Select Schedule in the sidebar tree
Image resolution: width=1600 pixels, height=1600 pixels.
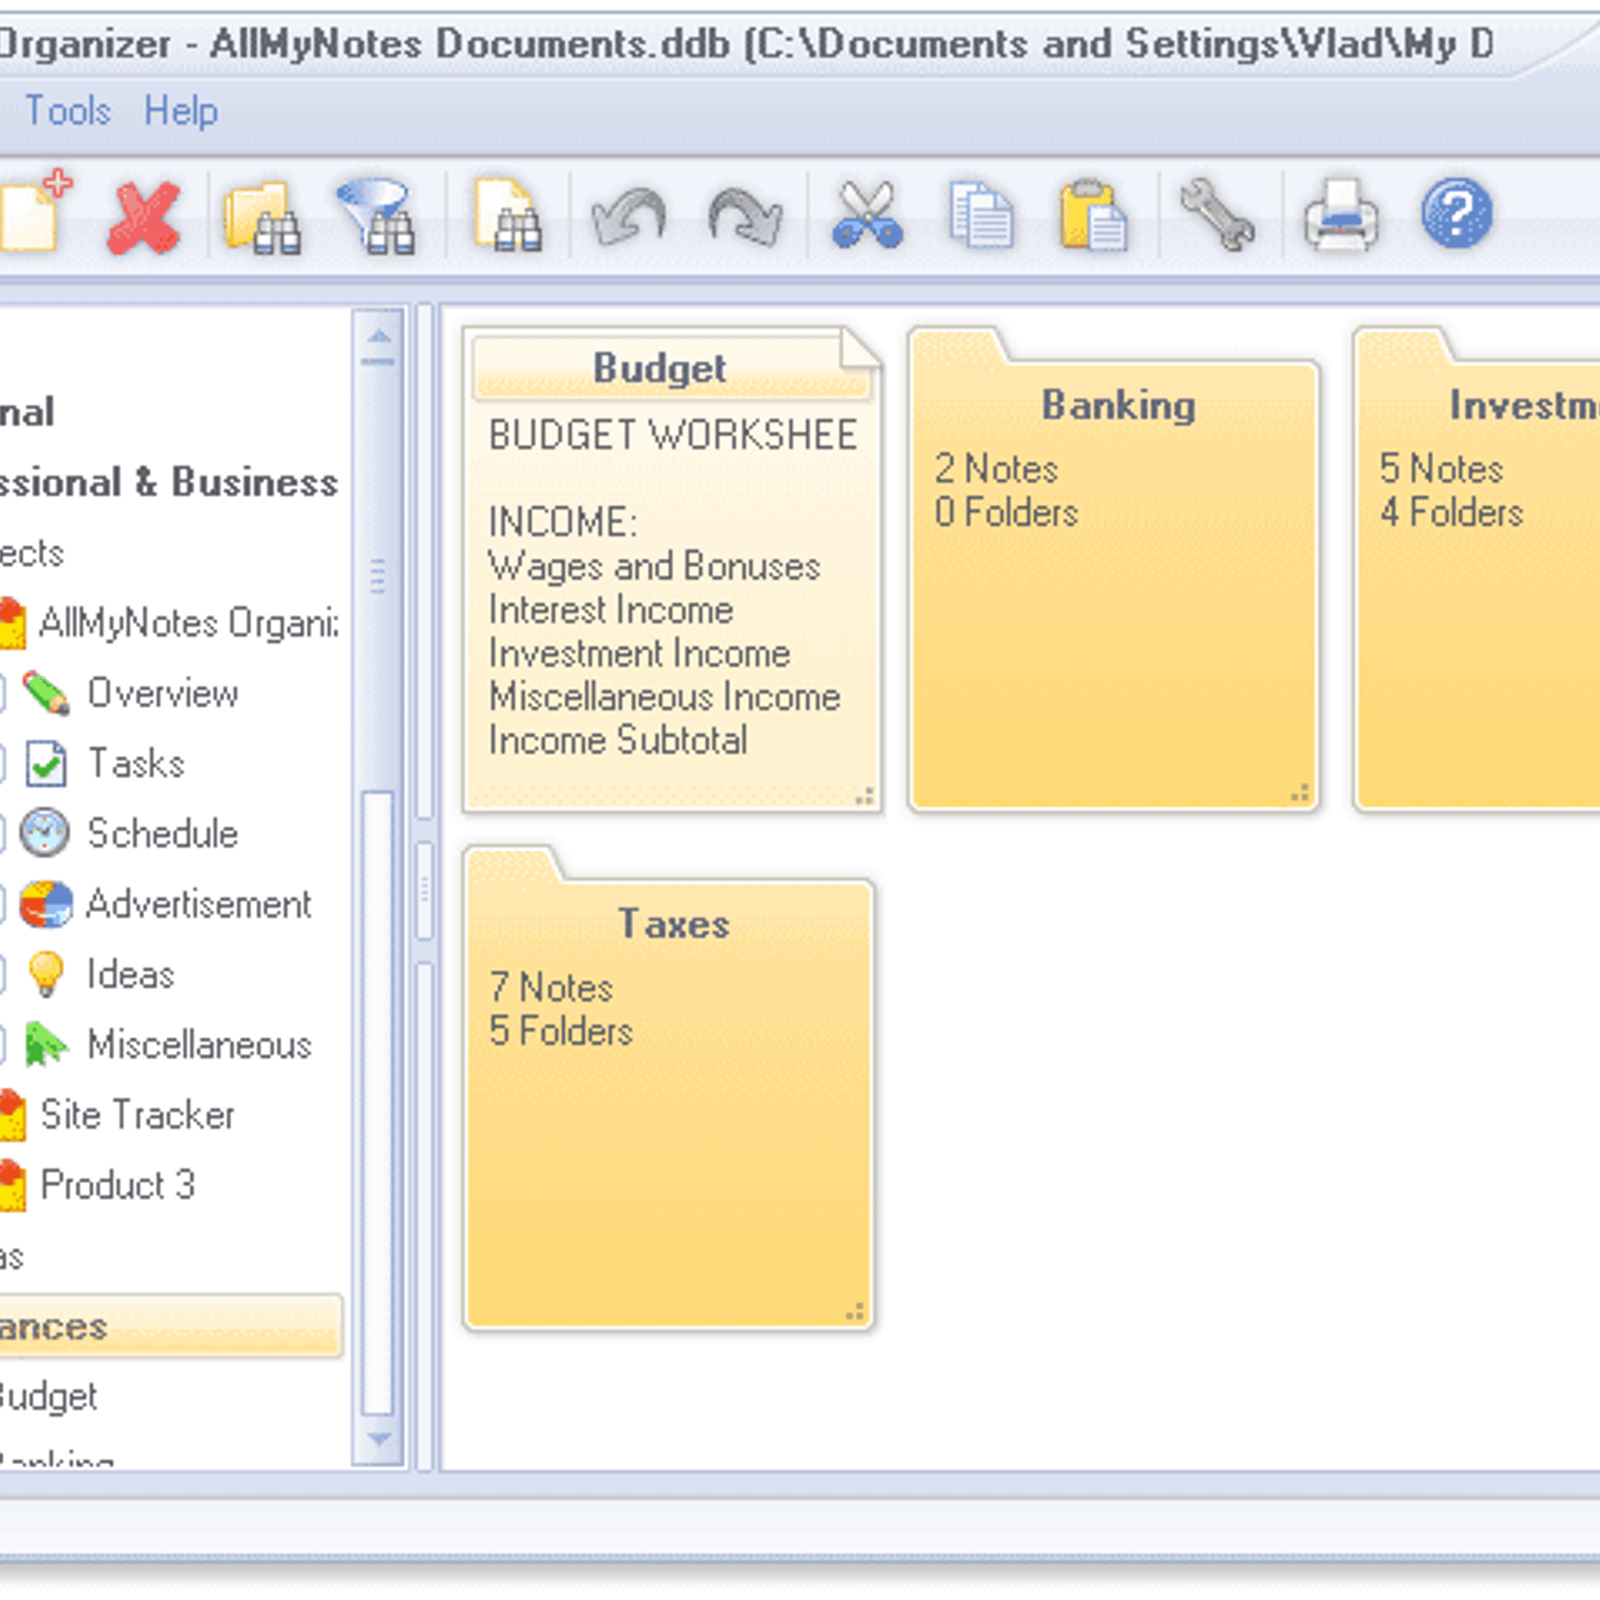coord(162,834)
